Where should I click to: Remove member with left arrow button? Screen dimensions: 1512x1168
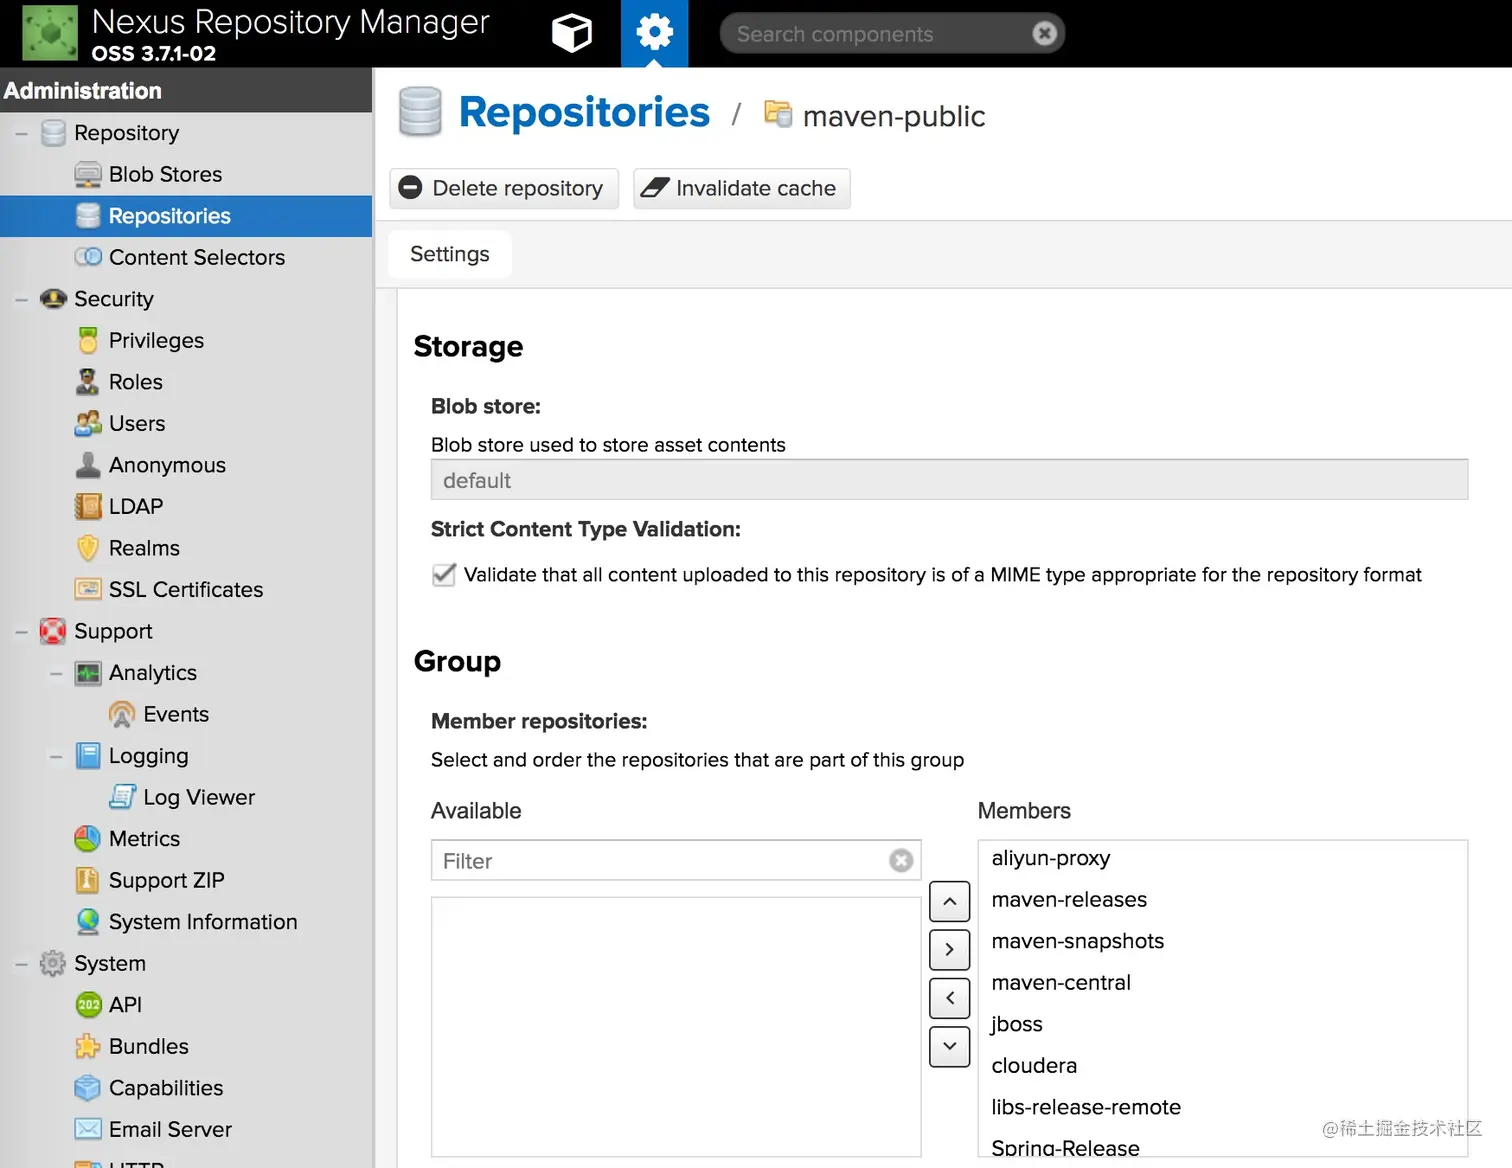[x=949, y=998]
